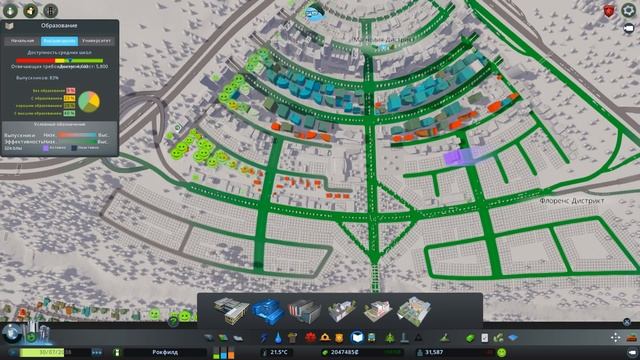Click the purple active legend swatch
Viewport: 640px width, 360px height.
point(46,148)
